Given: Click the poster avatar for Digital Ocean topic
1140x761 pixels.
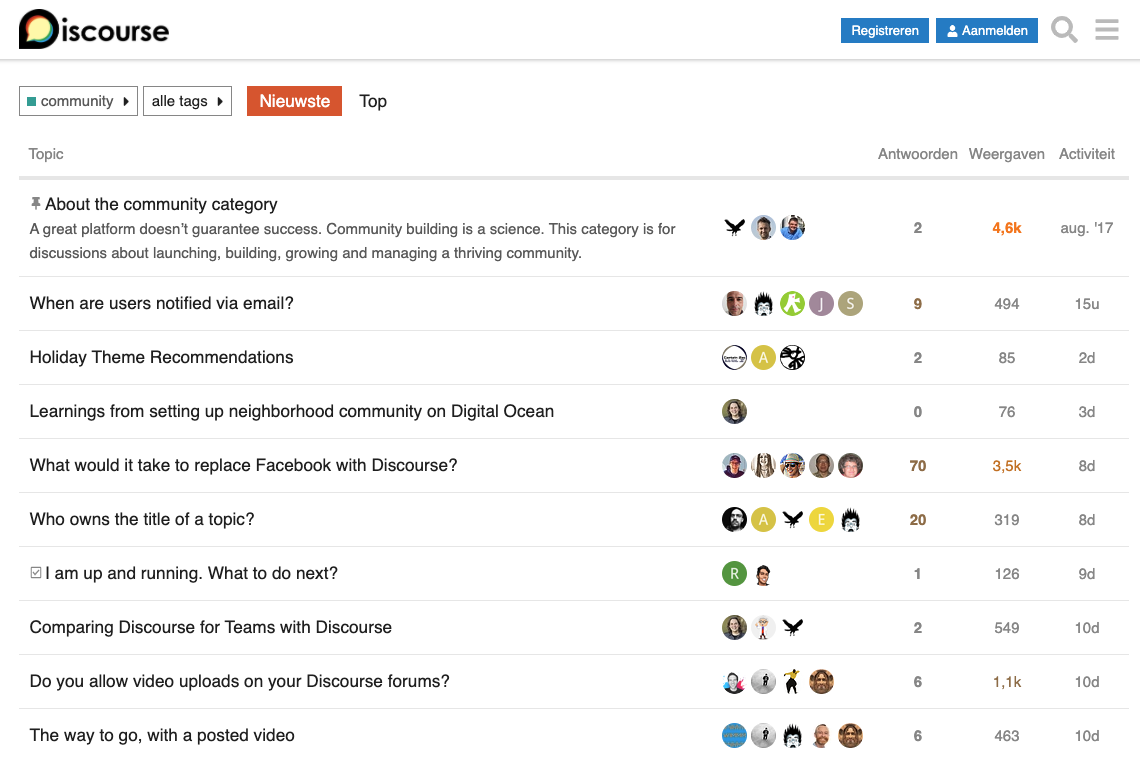Looking at the screenshot, I should click(734, 411).
